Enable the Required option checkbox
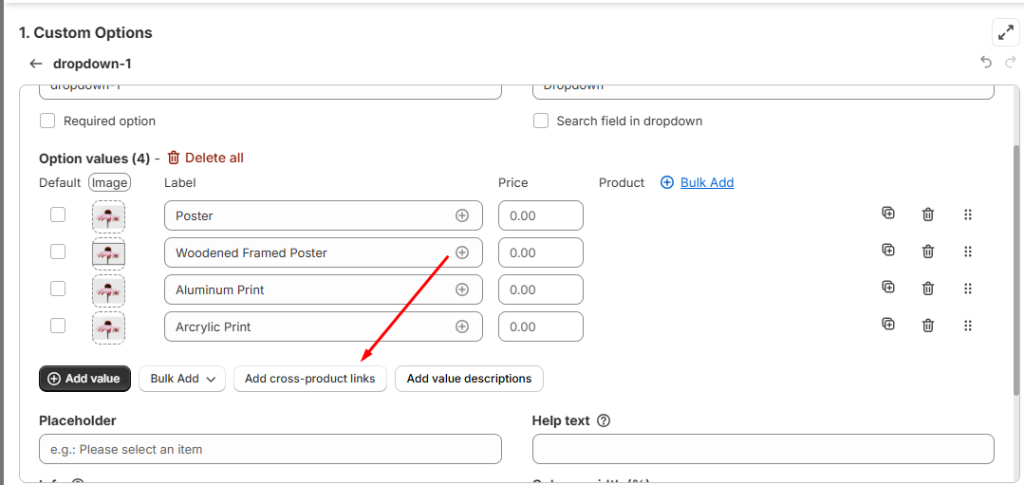The height and width of the screenshot is (485, 1024). point(47,121)
